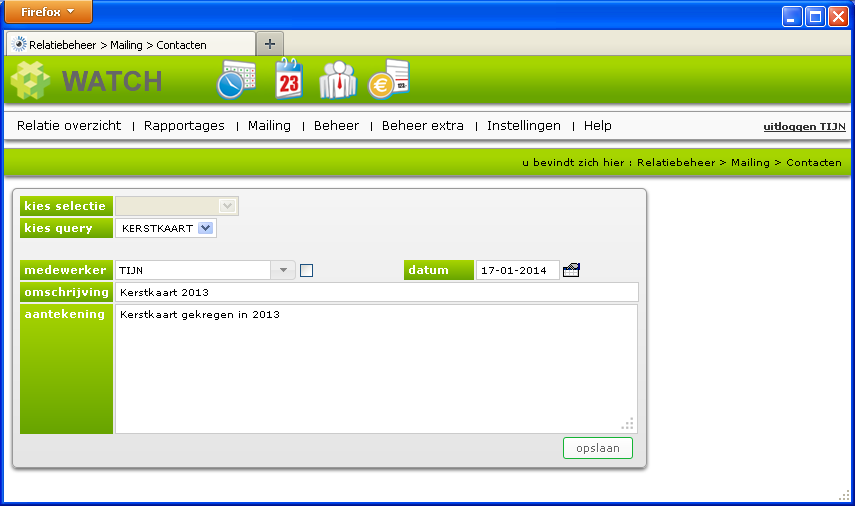
Task: Click the datum field with 17-01-2014
Action: pos(517,270)
